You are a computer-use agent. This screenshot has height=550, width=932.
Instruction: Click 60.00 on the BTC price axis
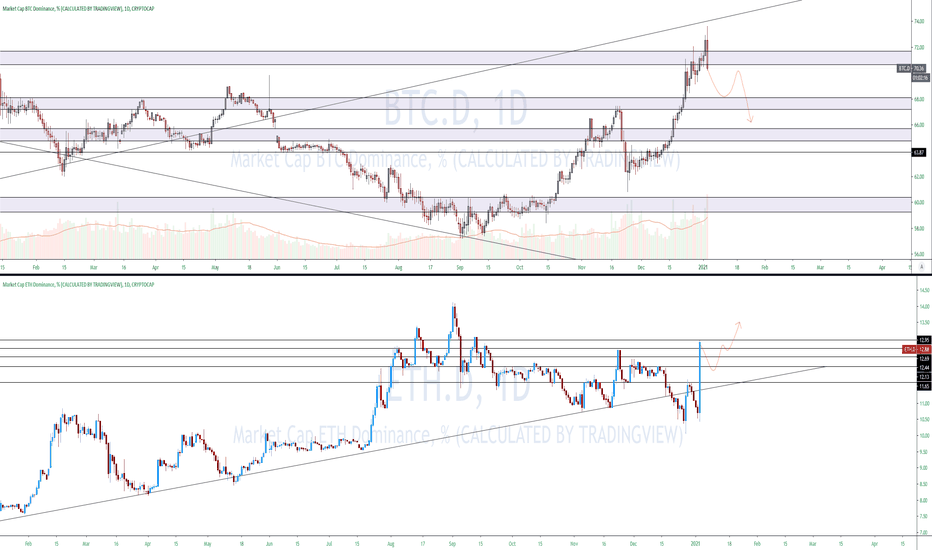[x=919, y=202]
